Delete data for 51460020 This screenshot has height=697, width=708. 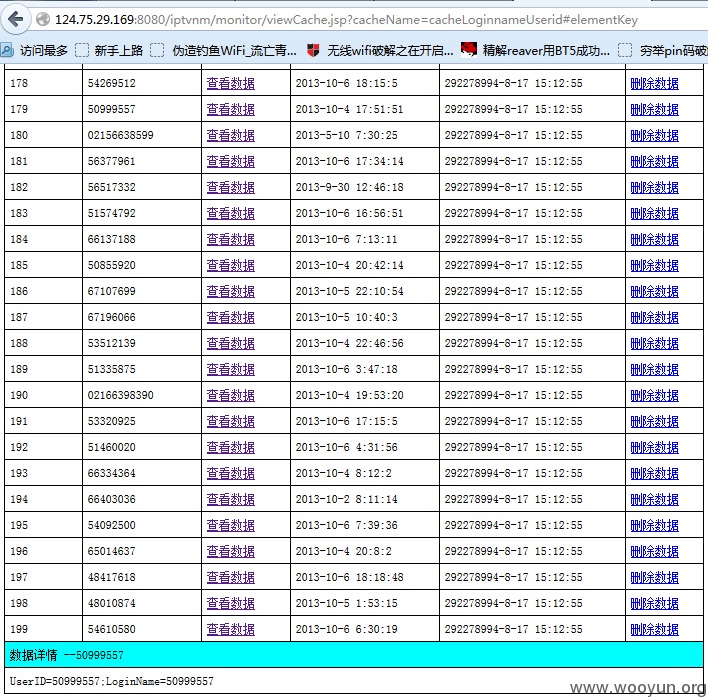point(654,447)
